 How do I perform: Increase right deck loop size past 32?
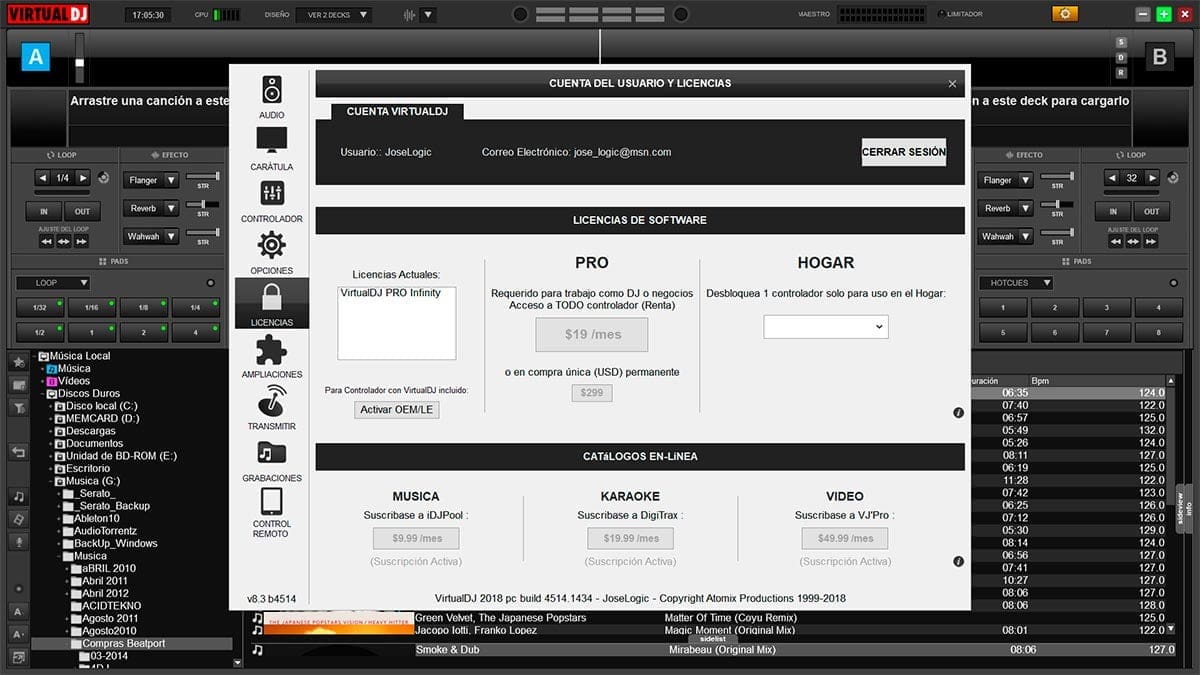[x=1153, y=178]
